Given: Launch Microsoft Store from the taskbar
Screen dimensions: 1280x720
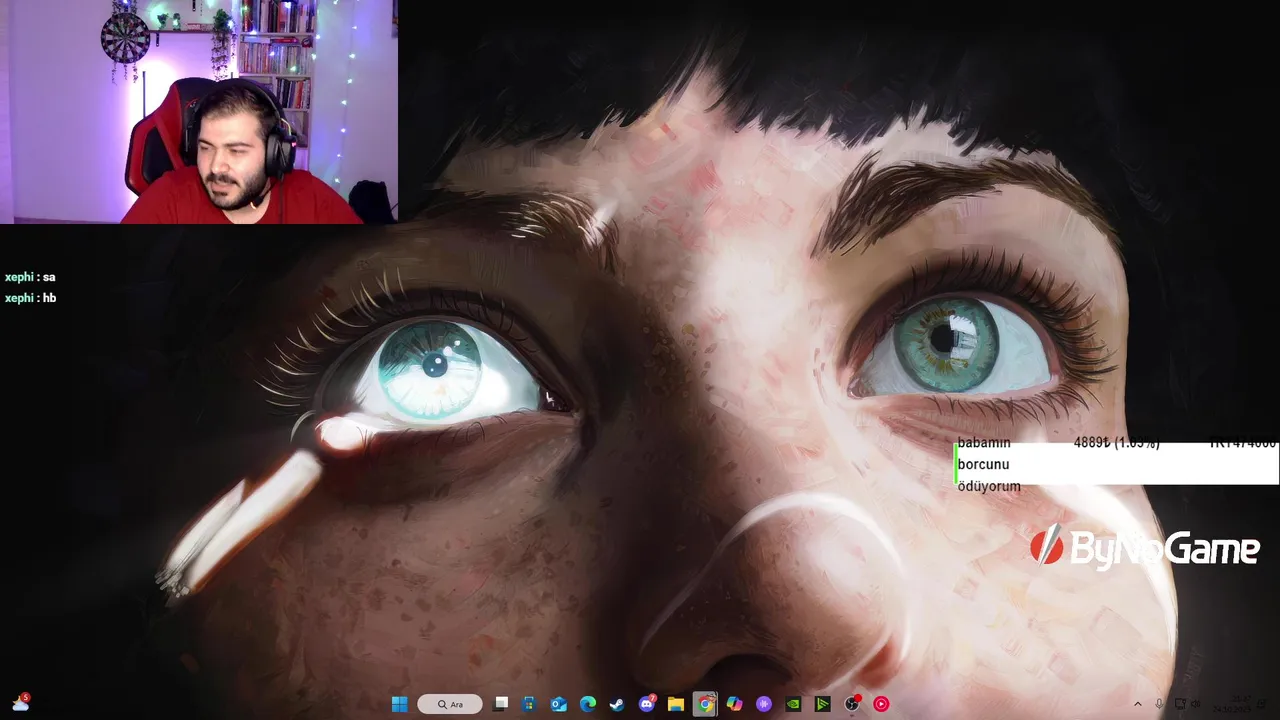Looking at the screenshot, I should tap(529, 704).
